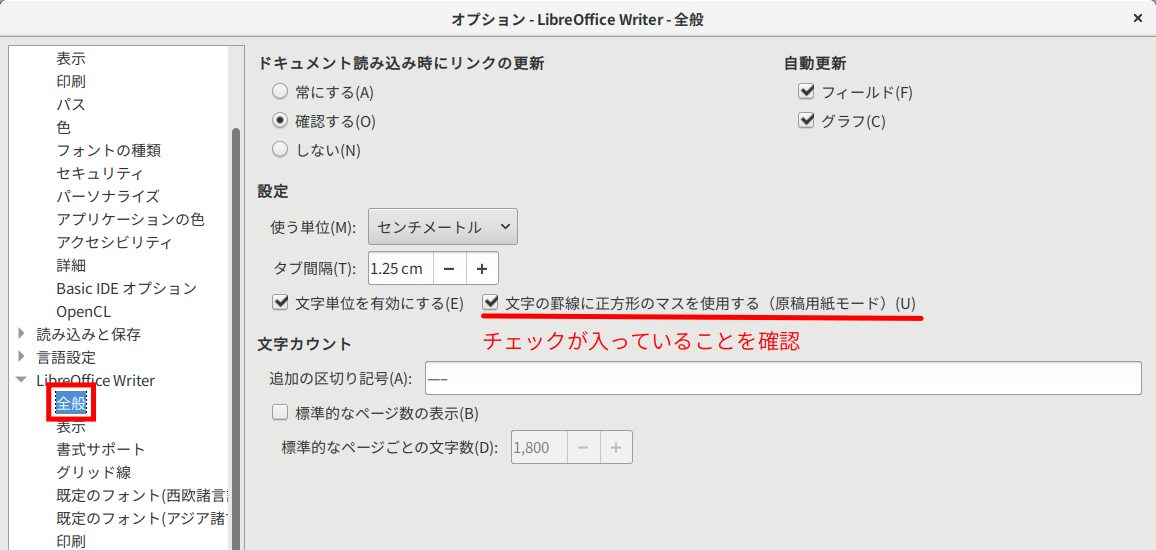Select 印刷 under LibreOffice Writer

71,541
